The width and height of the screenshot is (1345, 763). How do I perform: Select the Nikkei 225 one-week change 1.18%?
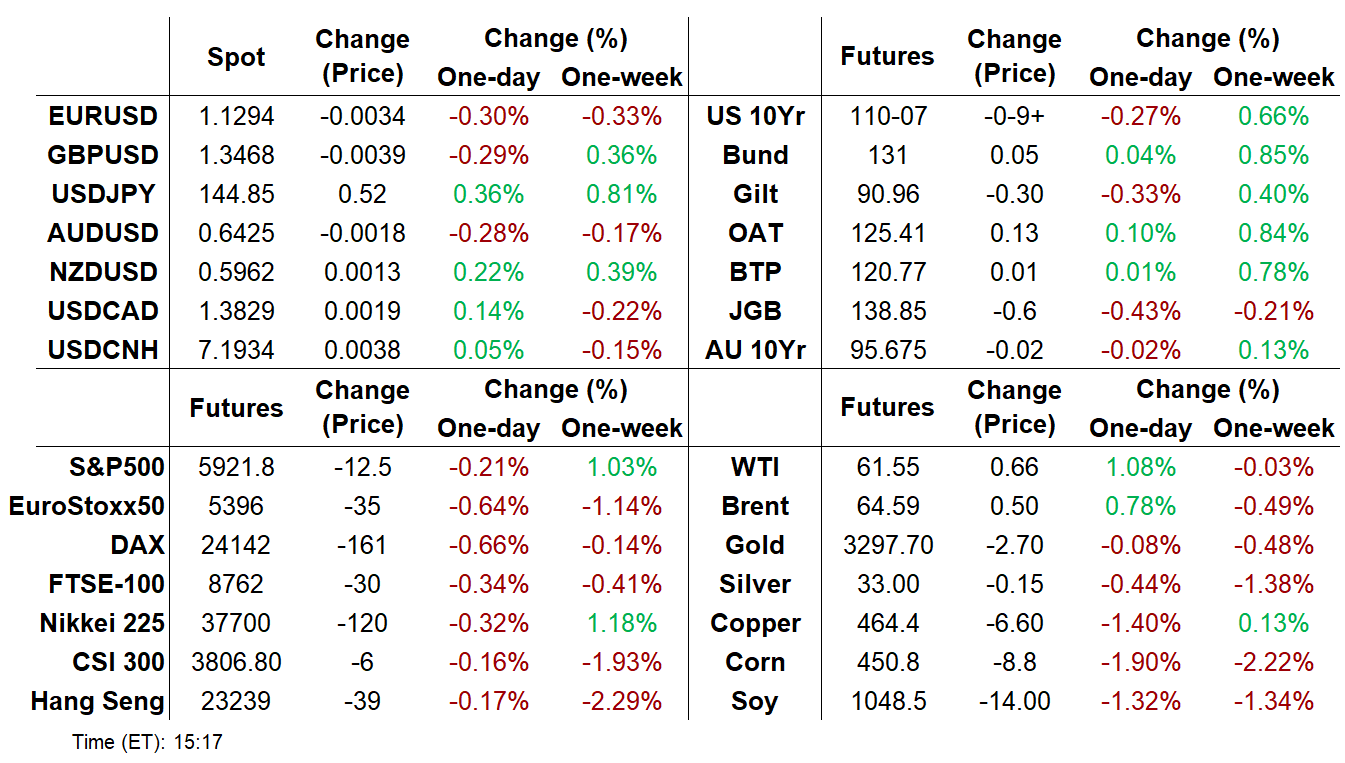click(x=621, y=623)
